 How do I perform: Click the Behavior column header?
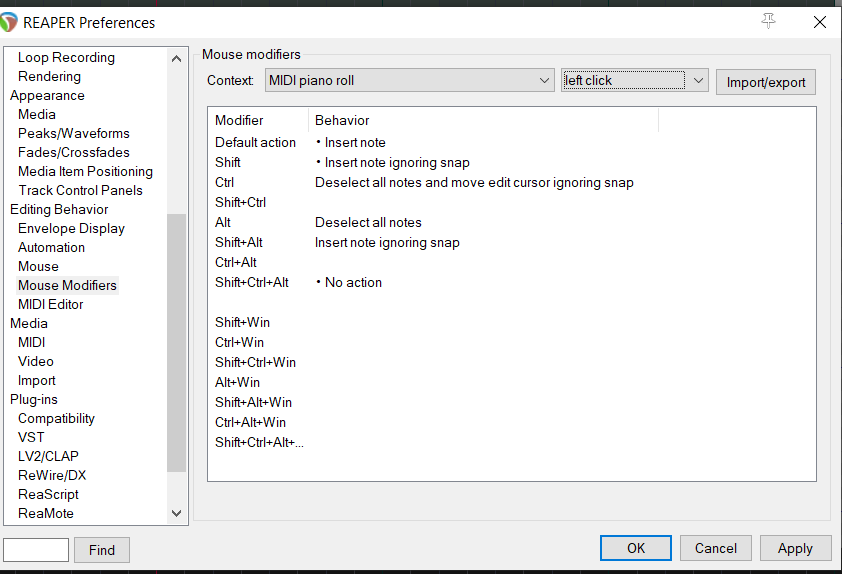(x=483, y=120)
